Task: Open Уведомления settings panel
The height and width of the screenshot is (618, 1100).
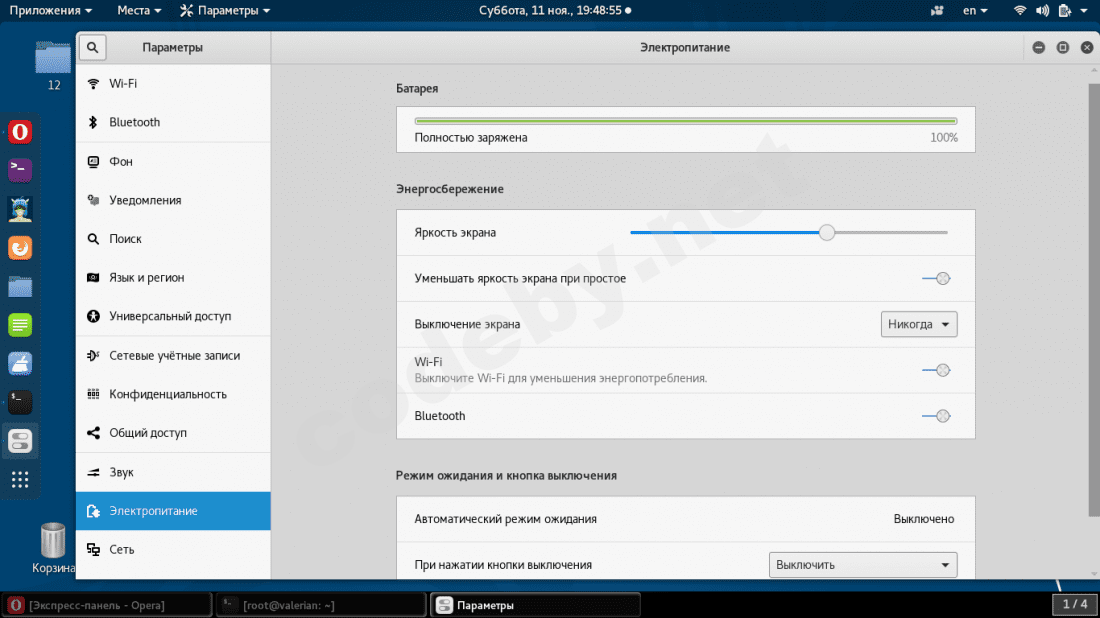Action: click(173, 200)
